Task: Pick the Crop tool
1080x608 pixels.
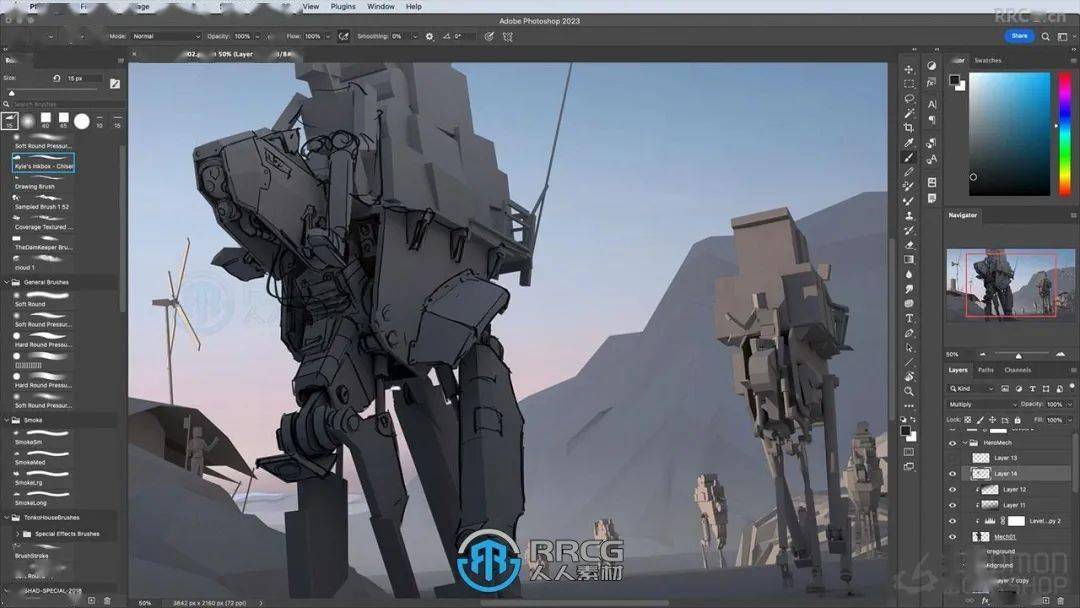Action: click(909, 127)
